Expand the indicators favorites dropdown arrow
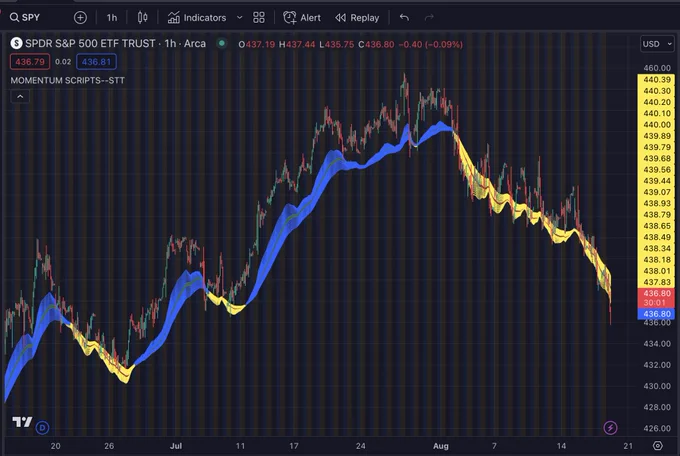 click(239, 18)
